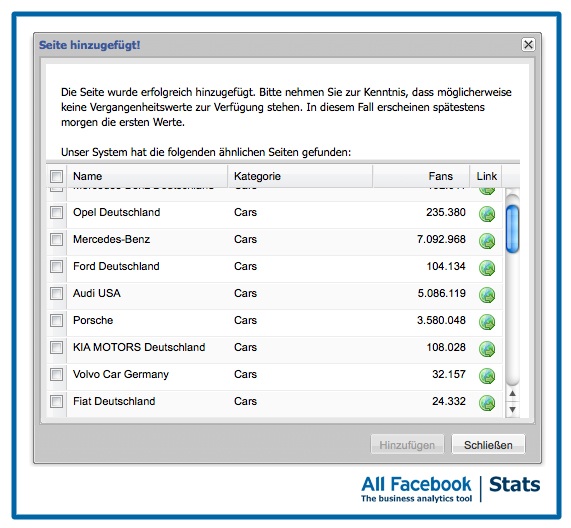Image resolution: width=571 pixels, height=528 pixels.
Task: Check the select-all checkbox in header
Action: pyautogui.click(x=56, y=177)
